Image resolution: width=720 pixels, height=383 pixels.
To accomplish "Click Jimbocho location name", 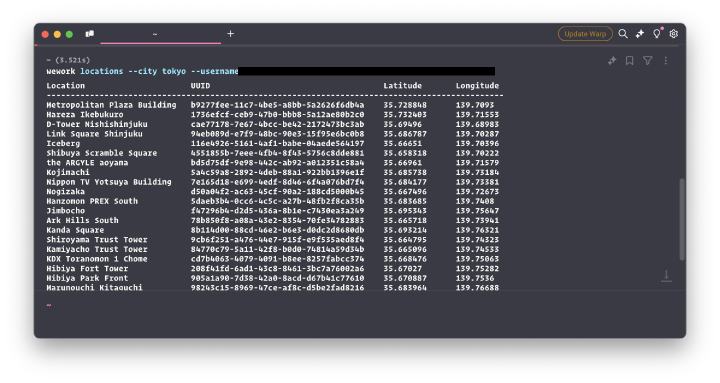I will pos(66,211).
